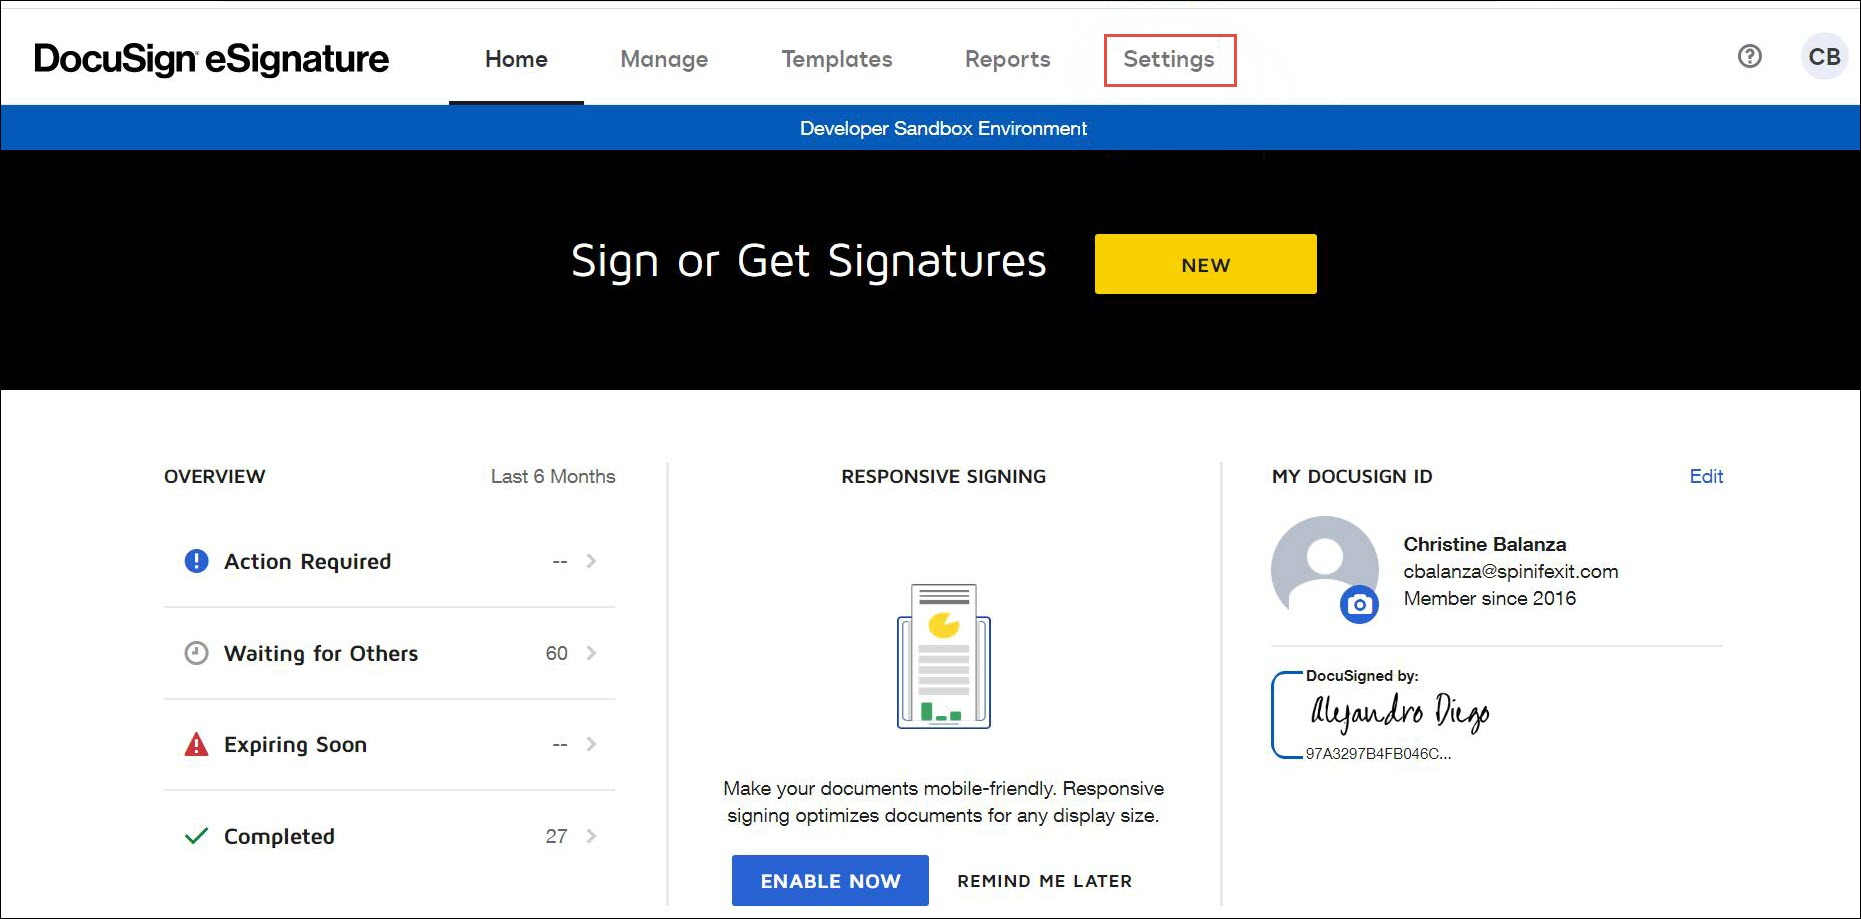Expand Action Required with its chevron arrow

click(591, 561)
